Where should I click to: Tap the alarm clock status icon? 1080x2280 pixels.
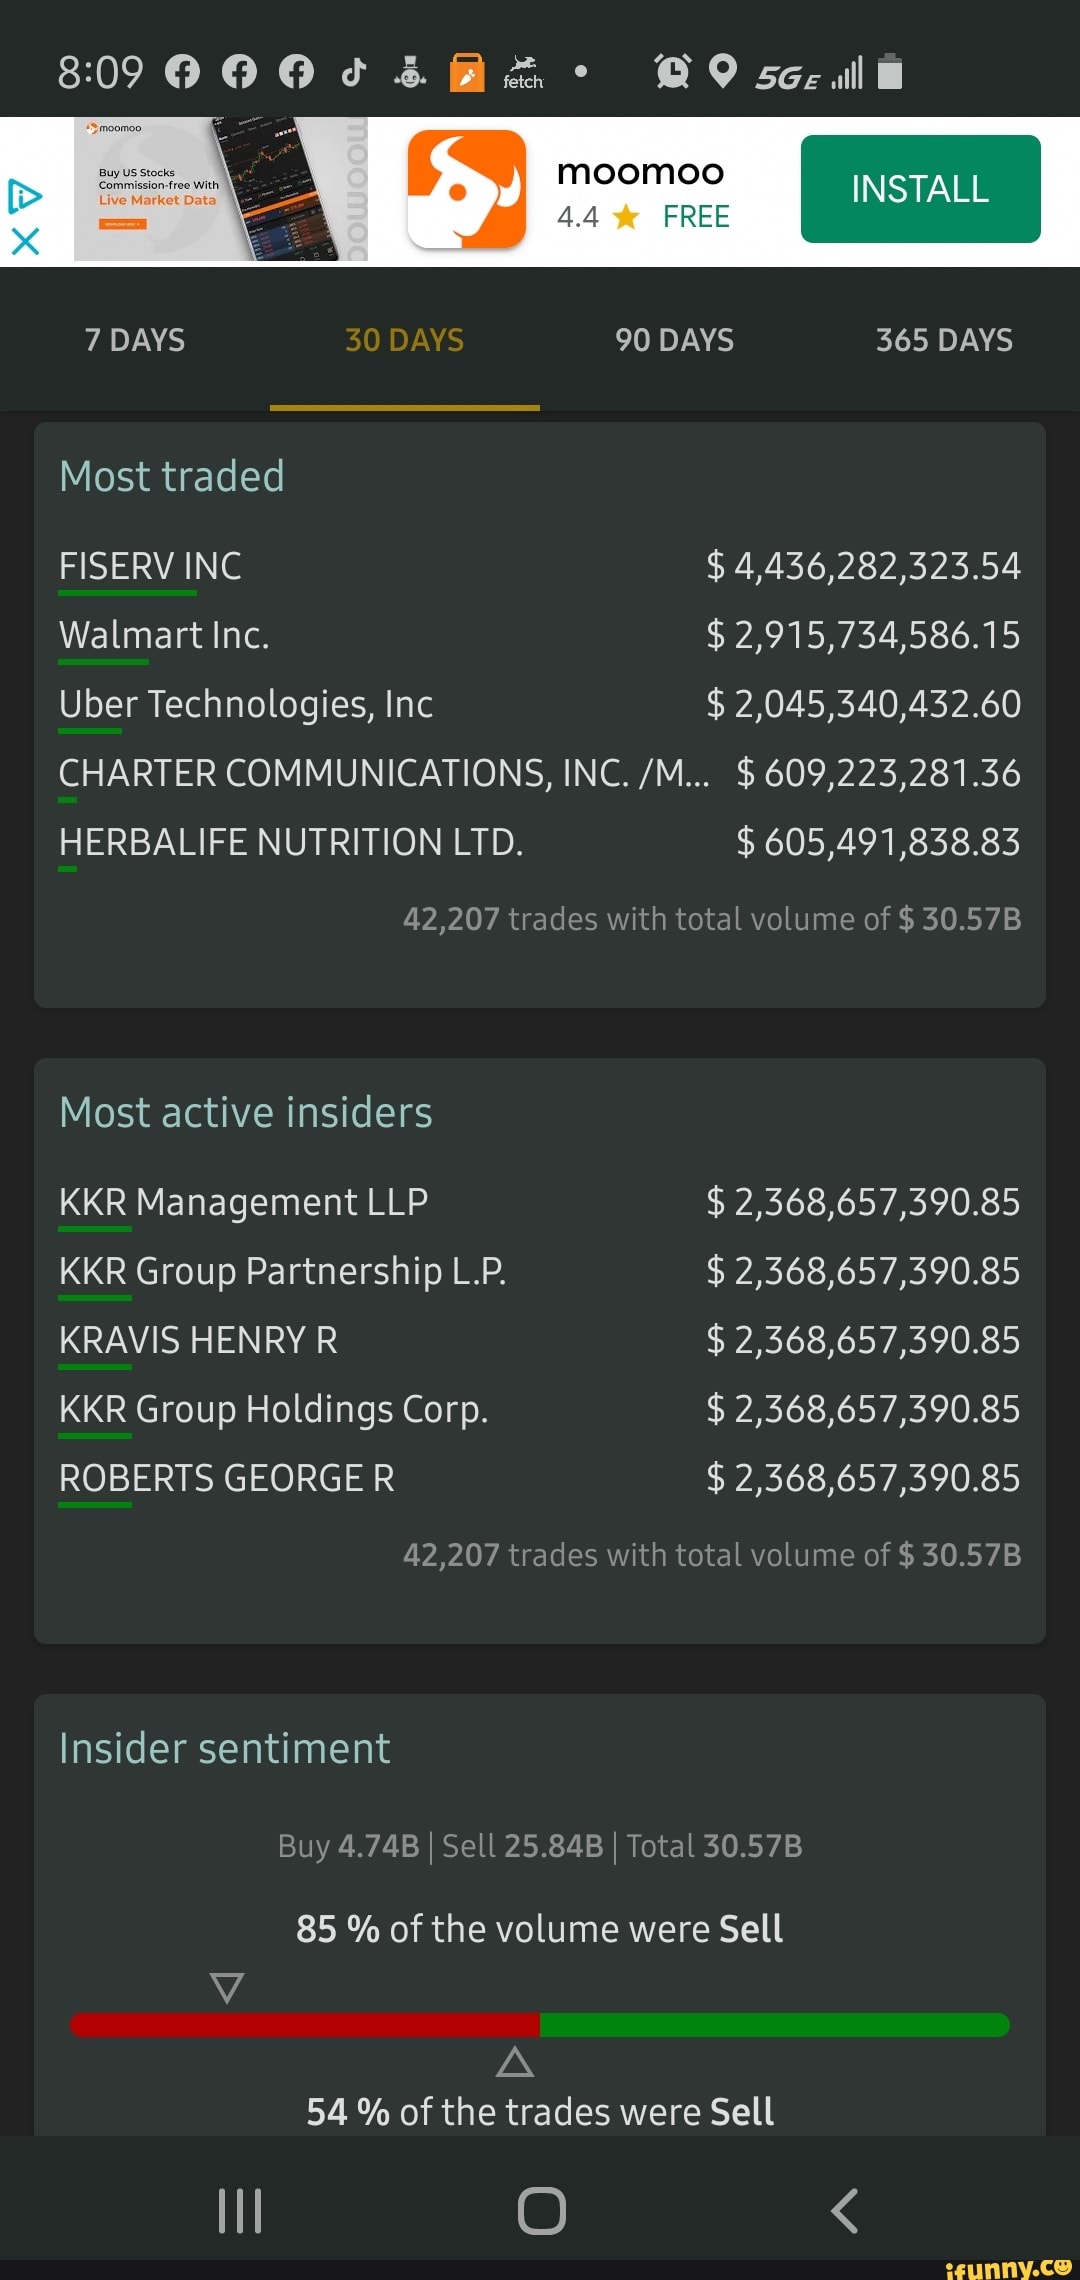pyautogui.click(x=672, y=72)
